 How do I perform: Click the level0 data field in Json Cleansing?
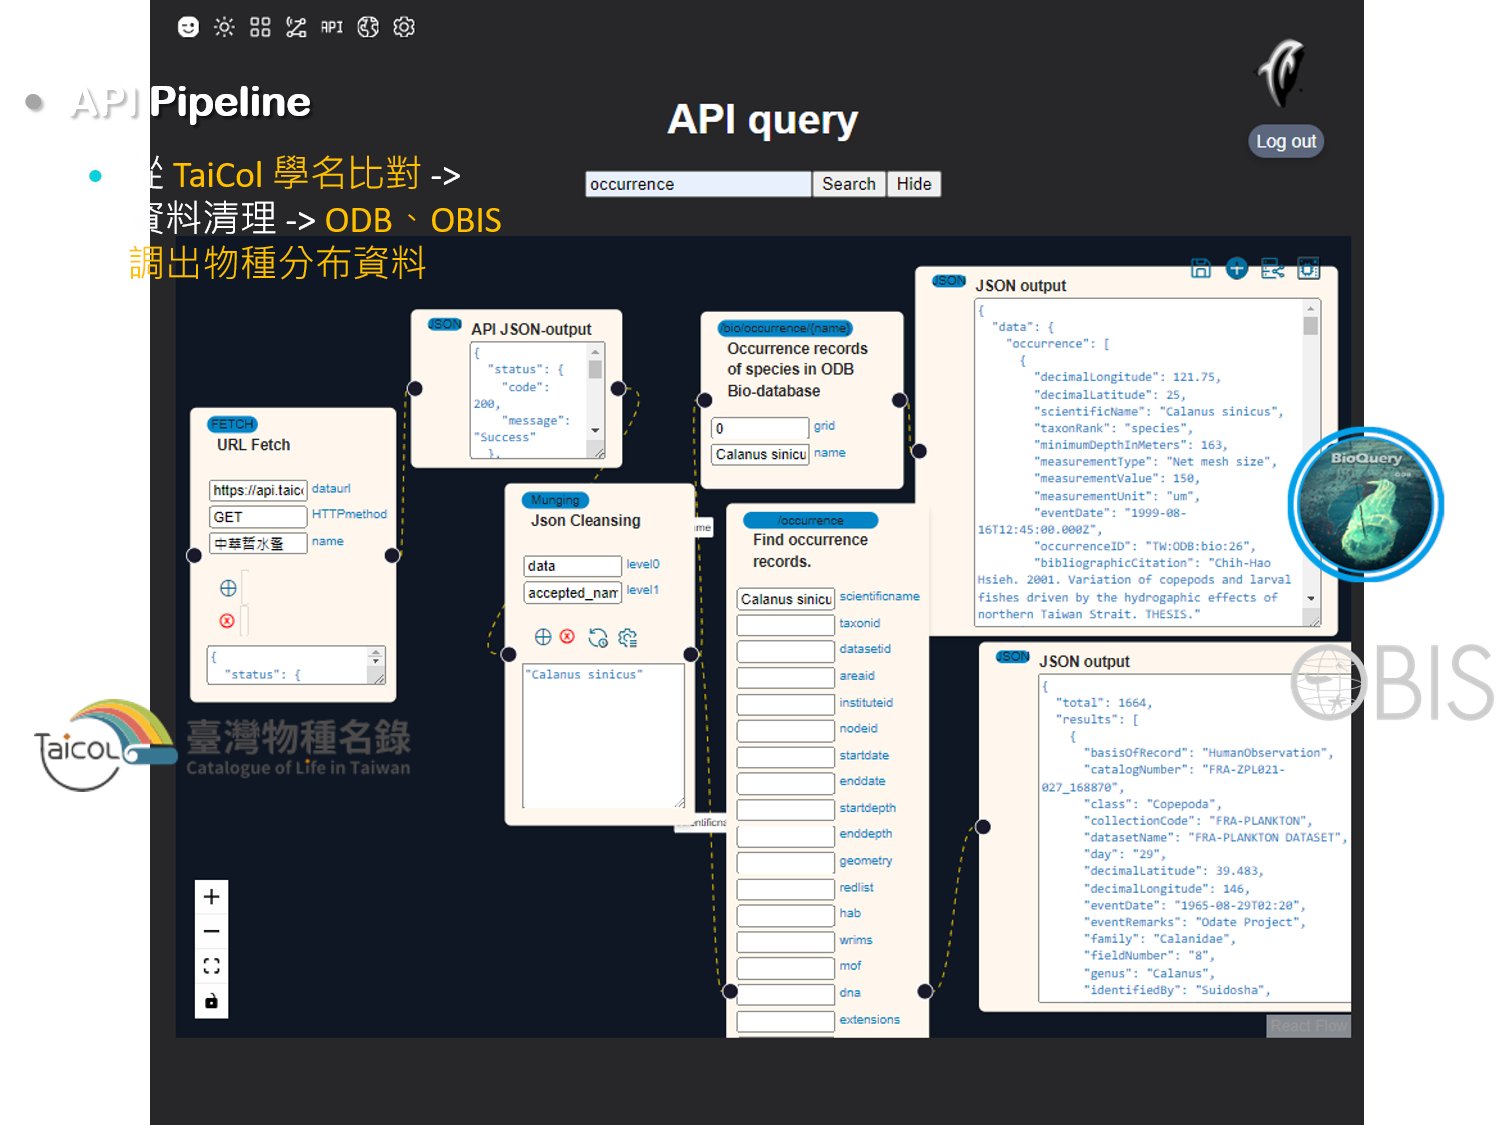(572, 566)
